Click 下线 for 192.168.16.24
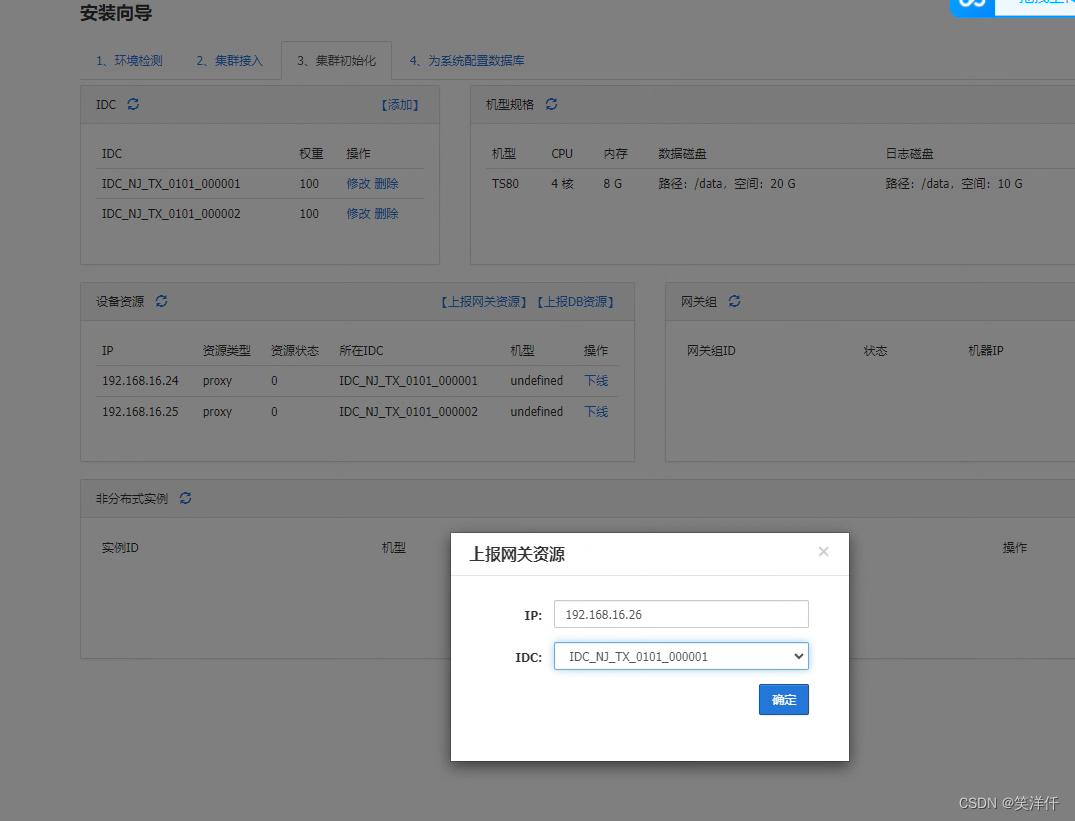This screenshot has height=821, width=1075. (x=596, y=380)
